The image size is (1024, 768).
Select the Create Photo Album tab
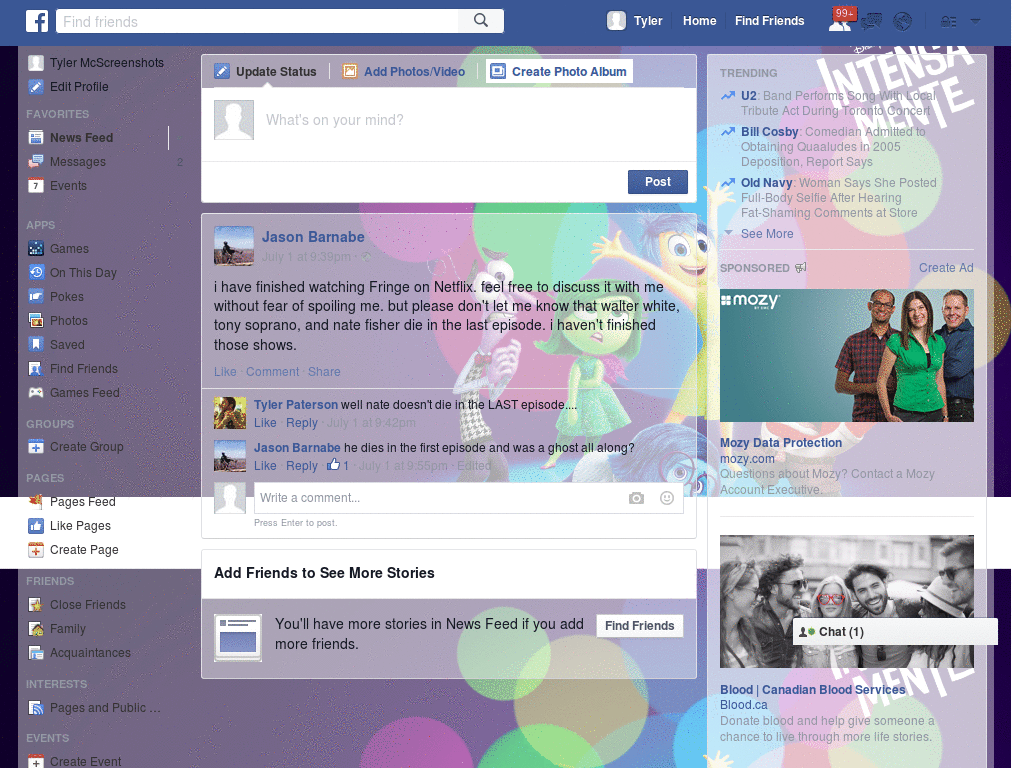click(x=559, y=72)
